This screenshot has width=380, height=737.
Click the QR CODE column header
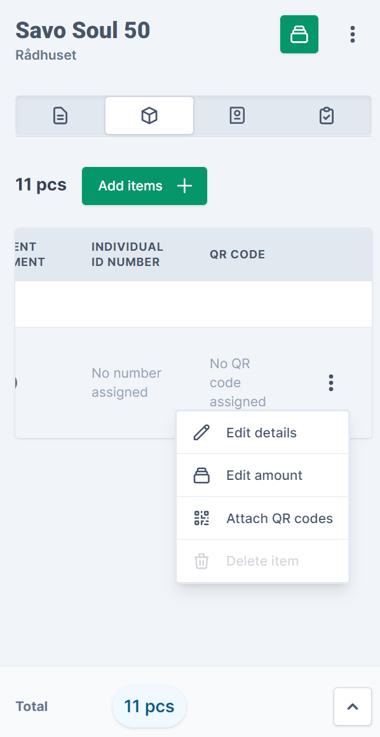[x=238, y=254]
